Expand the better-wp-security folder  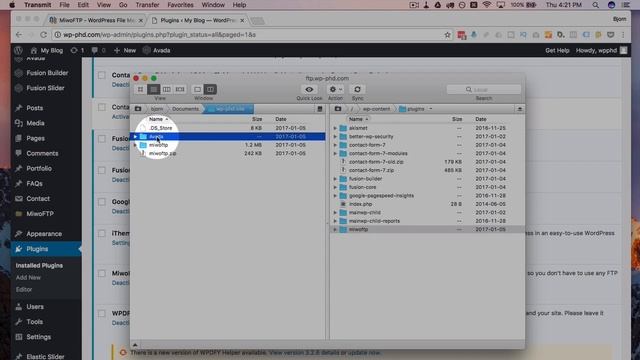335,137
